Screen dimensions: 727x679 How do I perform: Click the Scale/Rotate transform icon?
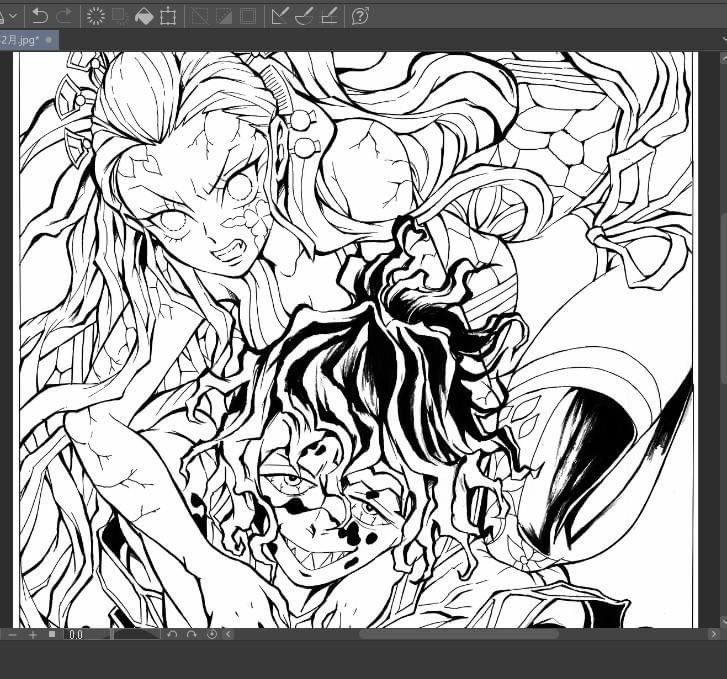tap(168, 17)
